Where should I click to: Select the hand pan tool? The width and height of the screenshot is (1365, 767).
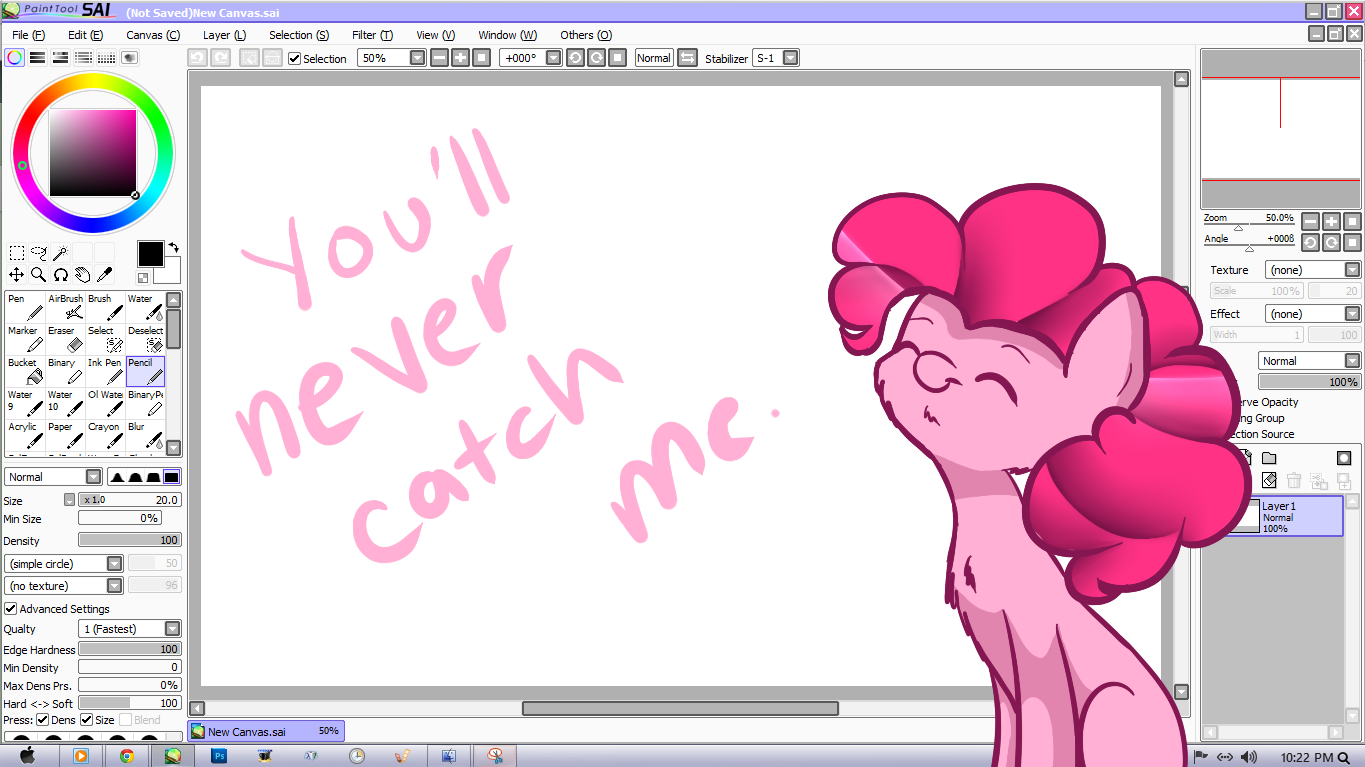pyautogui.click(x=83, y=274)
